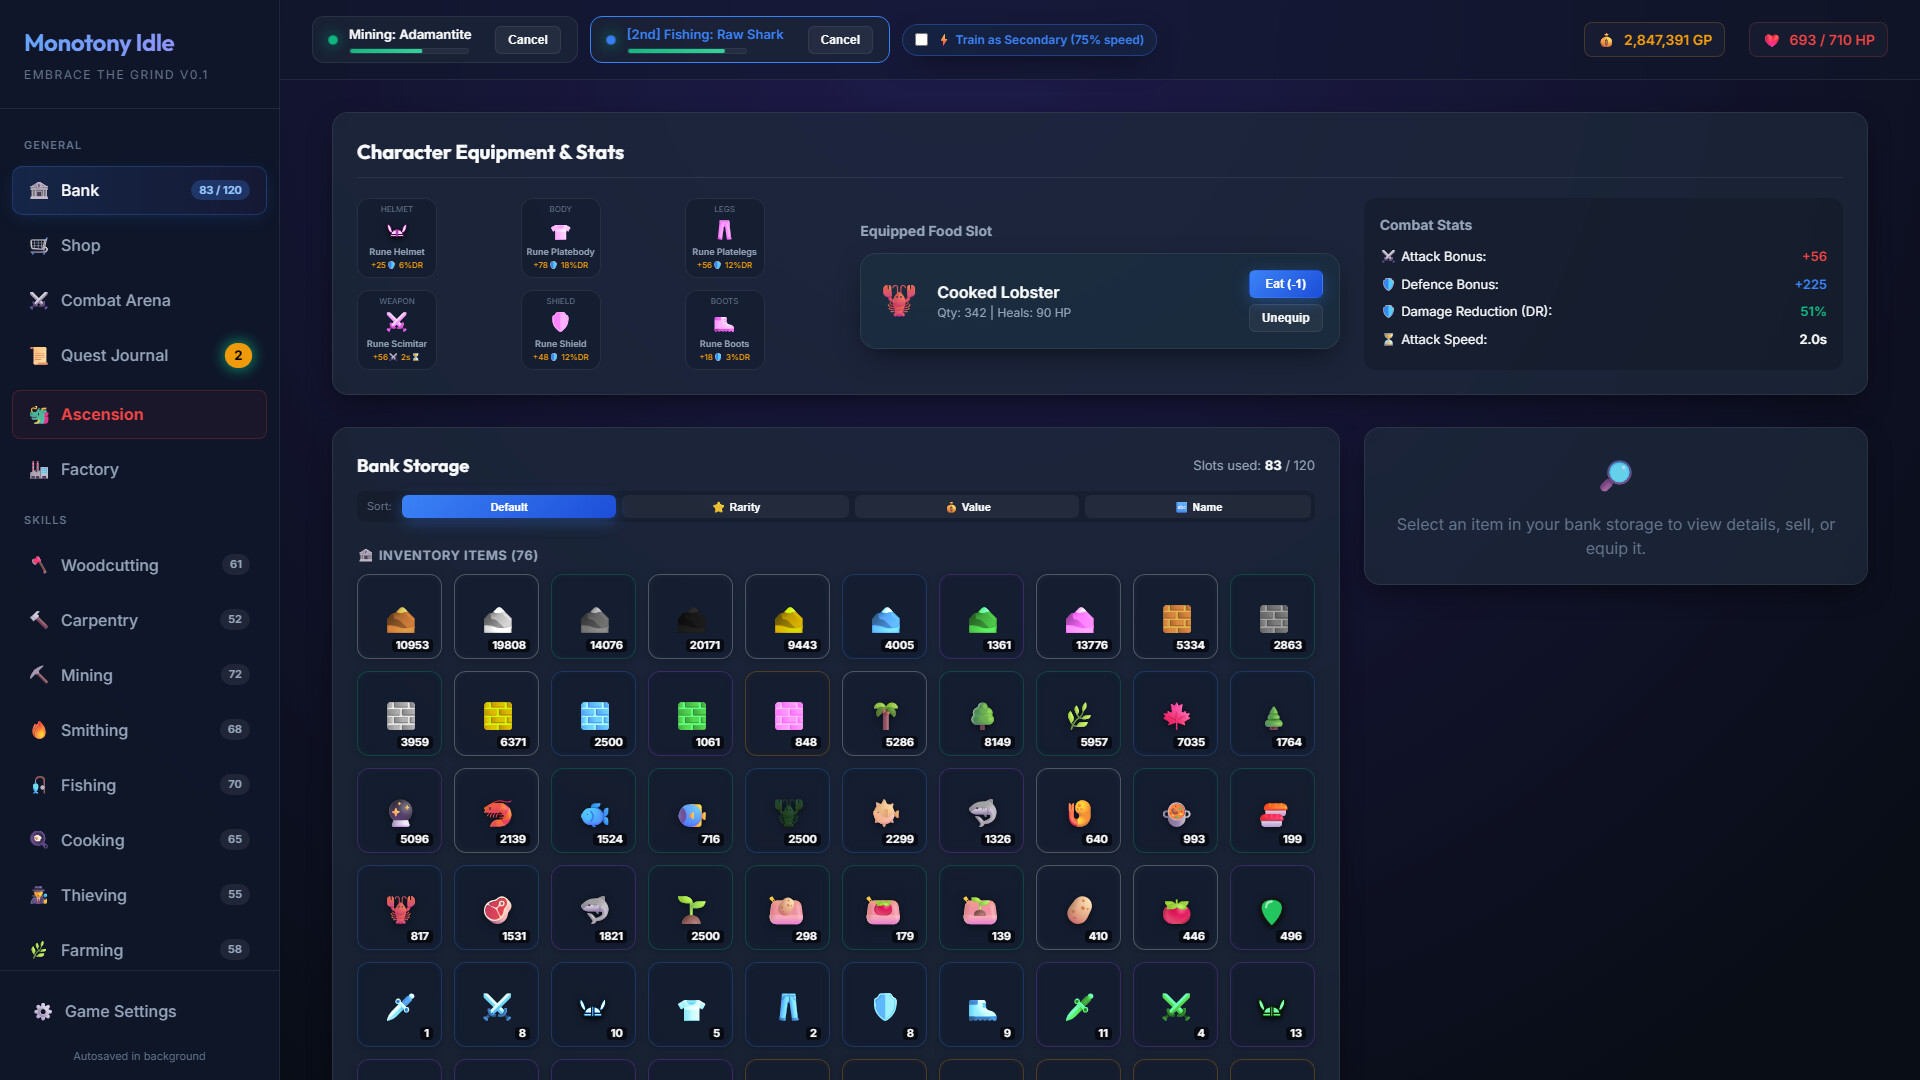
Task: Open the Woodcutting skill
Action: click(139, 565)
